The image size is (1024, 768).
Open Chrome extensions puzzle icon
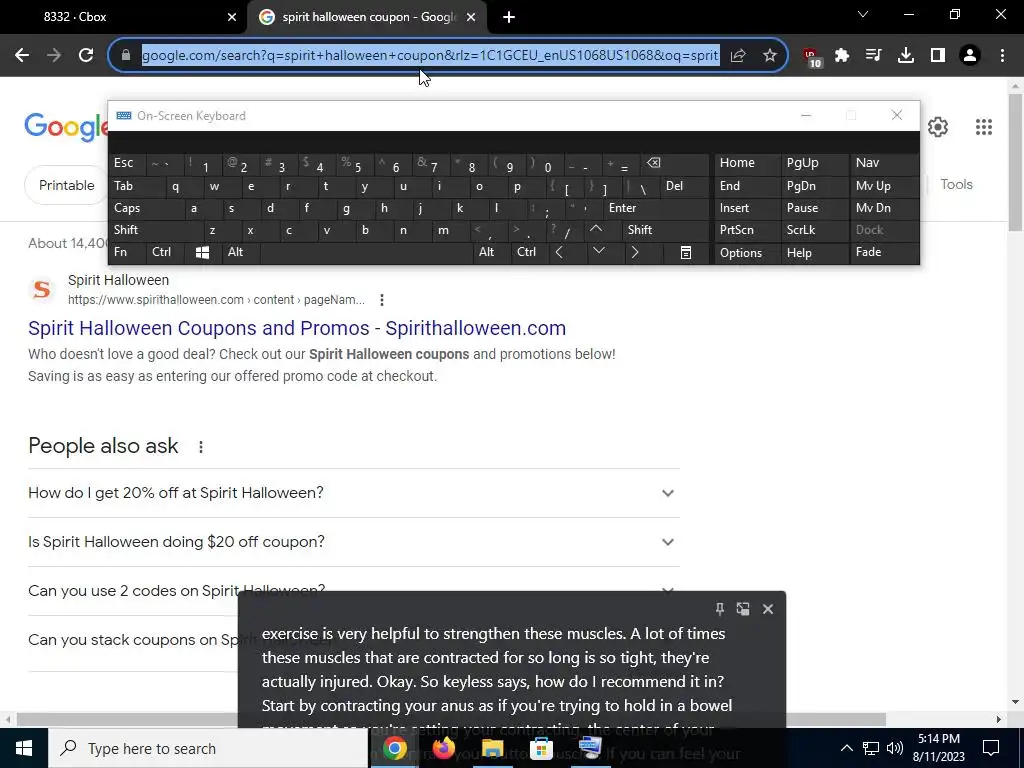(x=842, y=56)
